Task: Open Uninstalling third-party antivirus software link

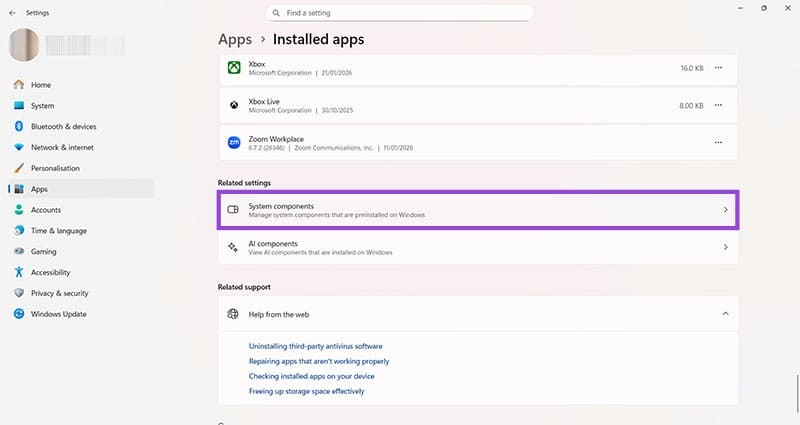Action: (x=315, y=346)
